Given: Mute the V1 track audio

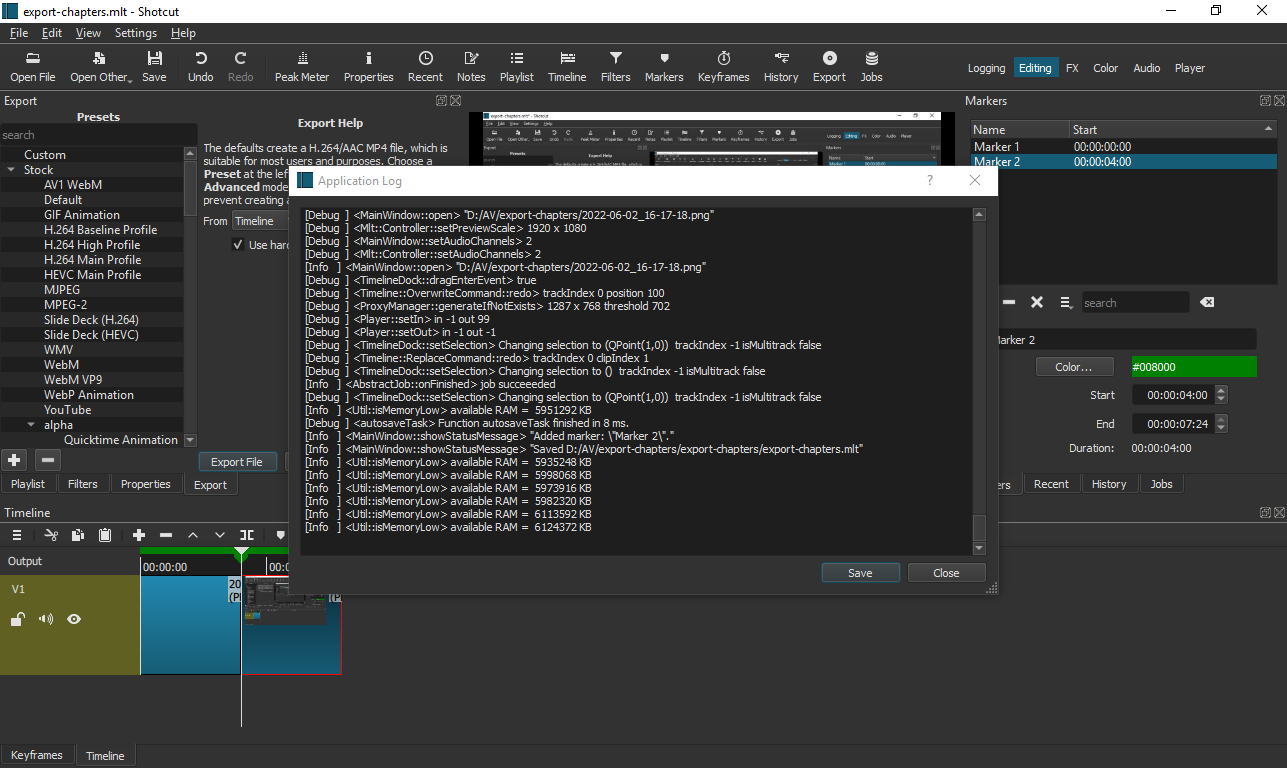Looking at the screenshot, I should [46, 620].
